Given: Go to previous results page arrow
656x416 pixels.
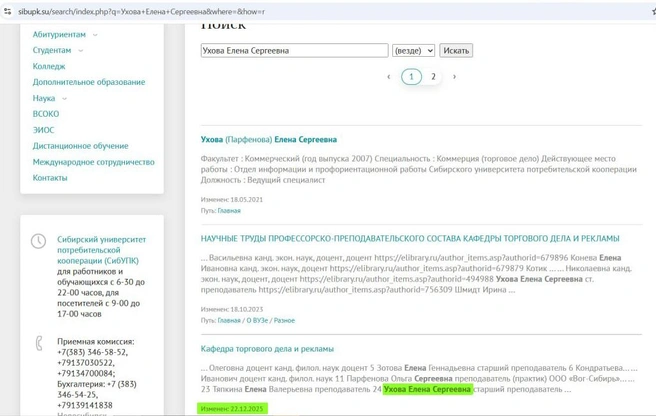Looking at the screenshot, I should (x=389, y=77).
